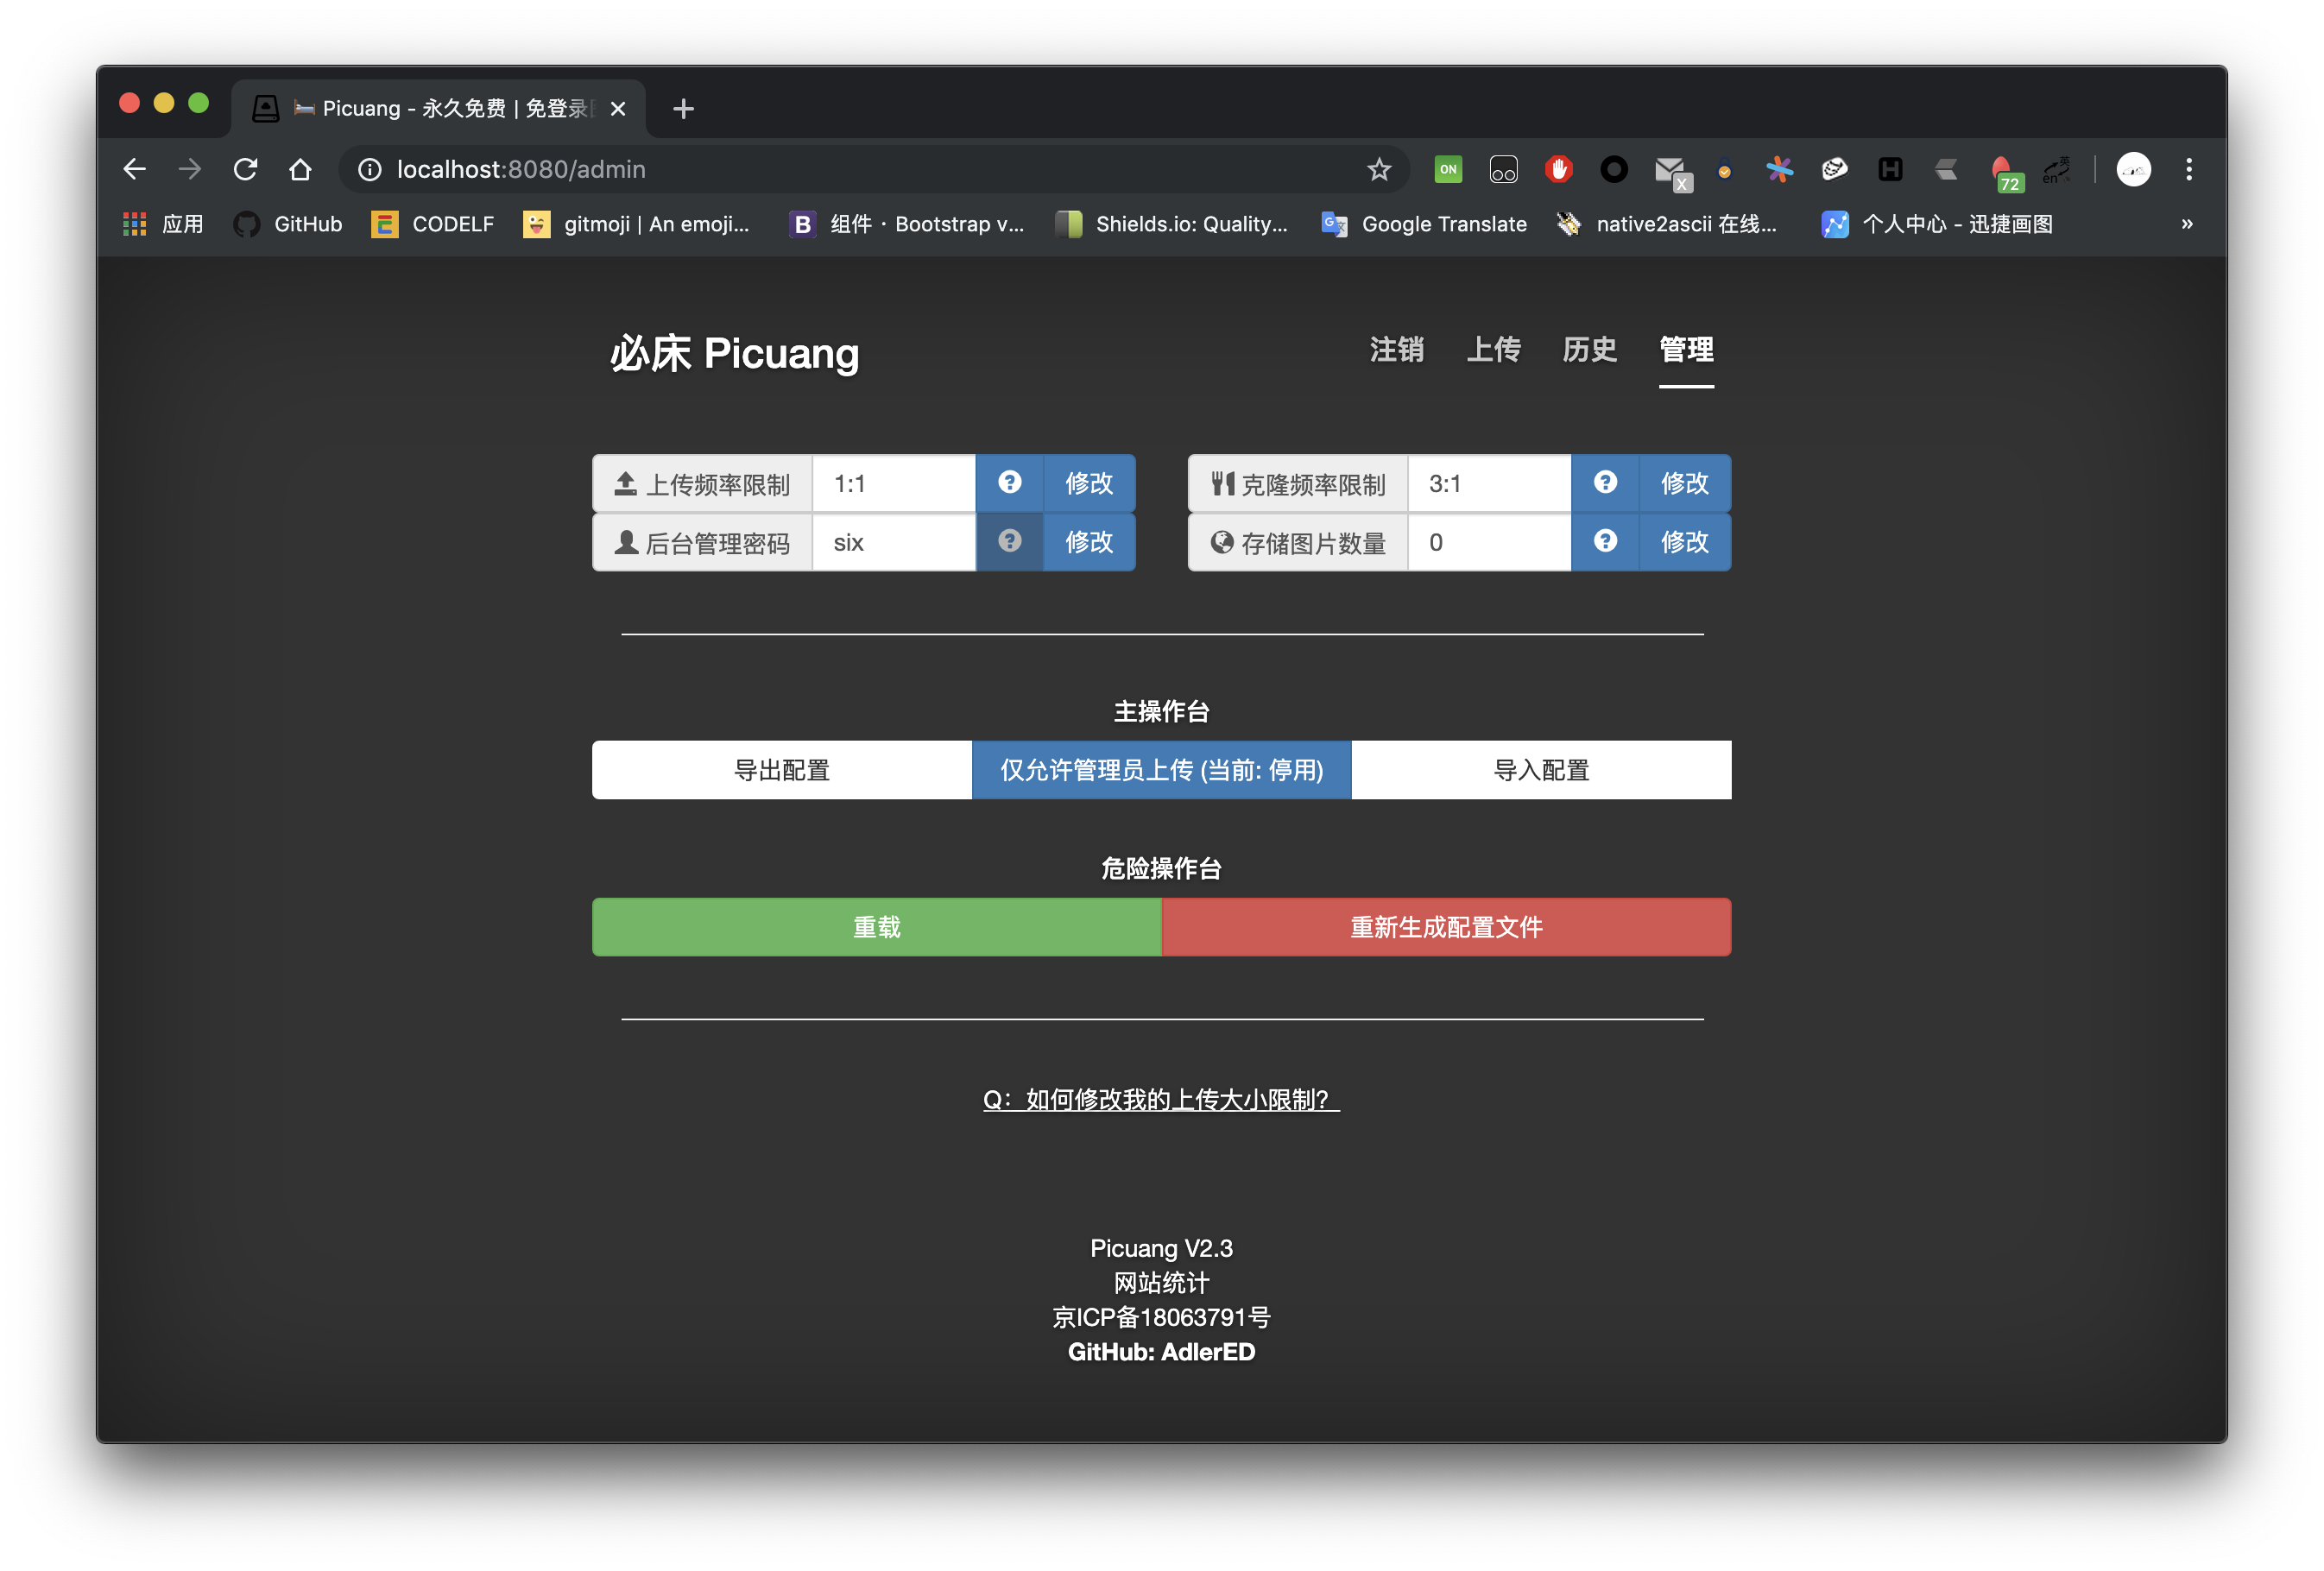Open the CODELF bookmark

433,224
